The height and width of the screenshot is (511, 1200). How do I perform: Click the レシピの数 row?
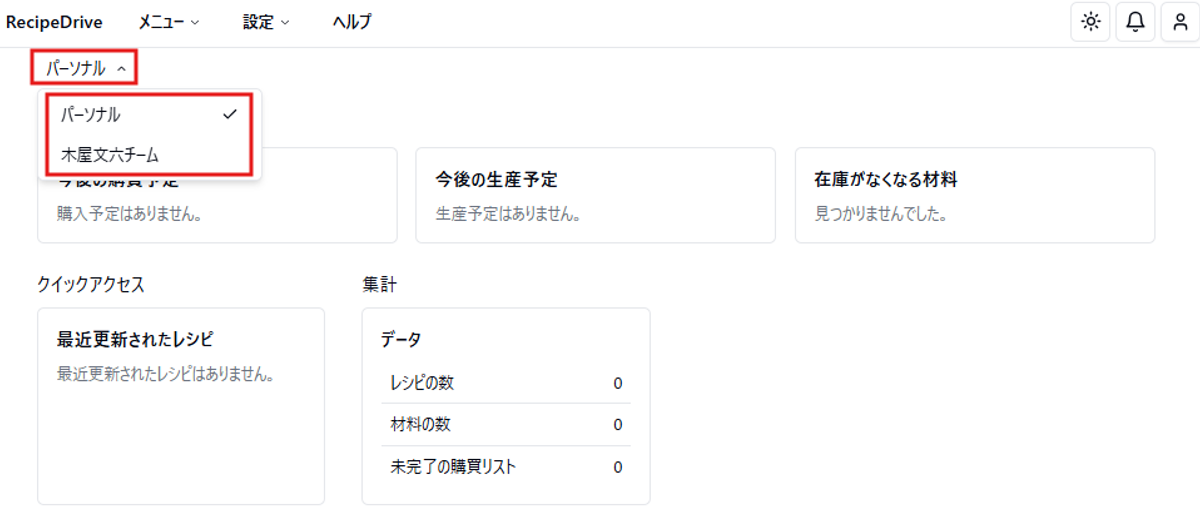pos(506,383)
